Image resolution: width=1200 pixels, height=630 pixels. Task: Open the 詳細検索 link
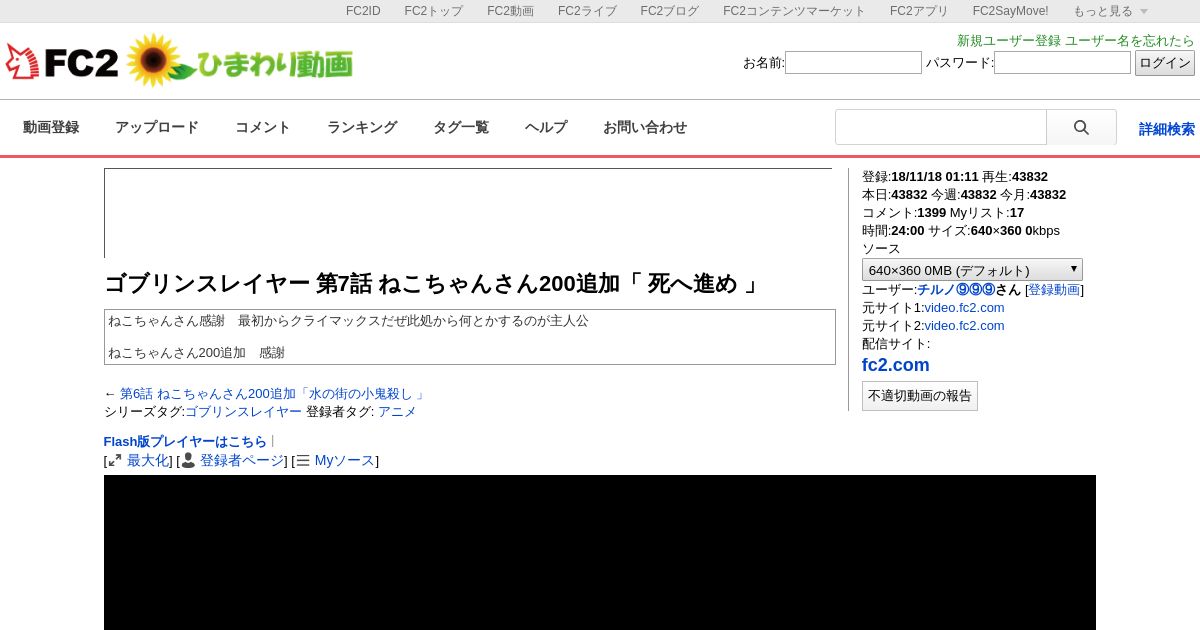point(1167,129)
